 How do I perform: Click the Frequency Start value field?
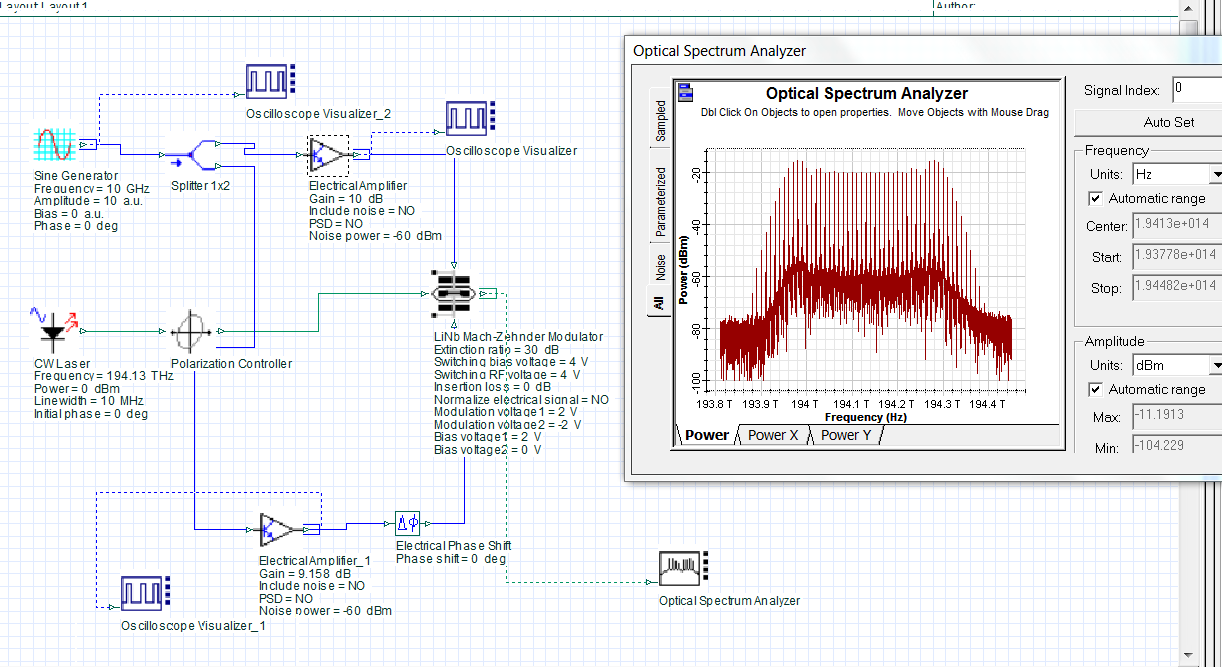(x=1176, y=256)
